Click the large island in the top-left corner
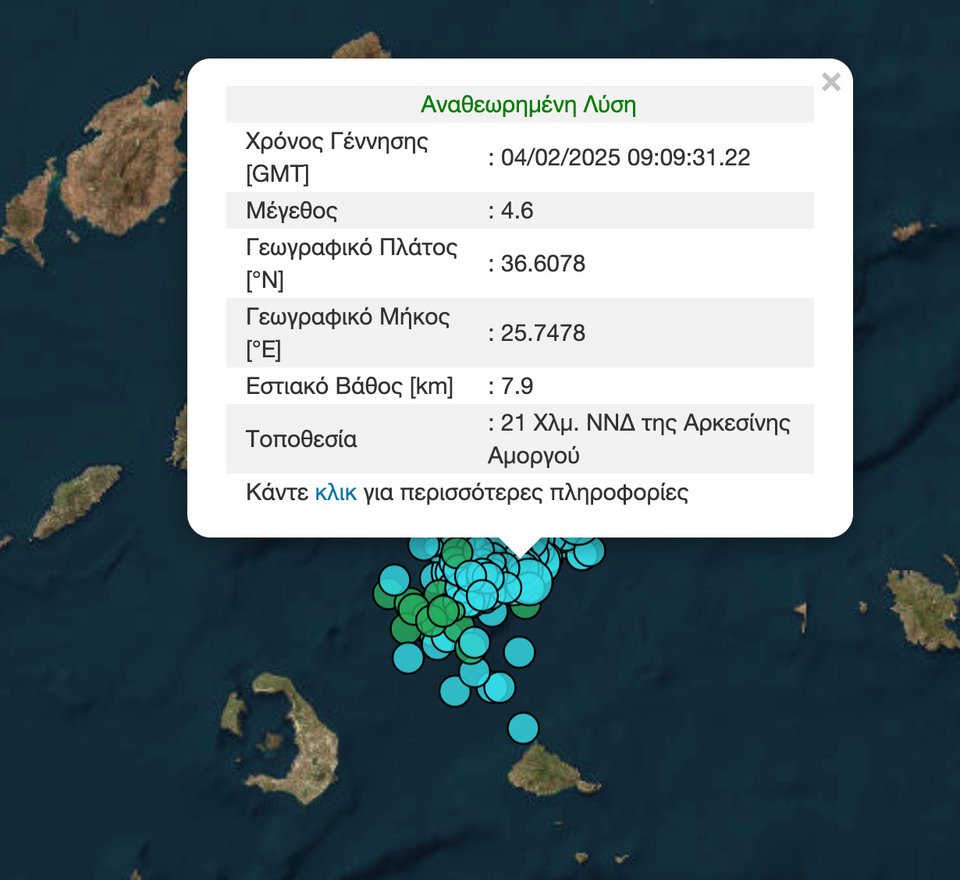The image size is (960, 880). (x=125, y=160)
